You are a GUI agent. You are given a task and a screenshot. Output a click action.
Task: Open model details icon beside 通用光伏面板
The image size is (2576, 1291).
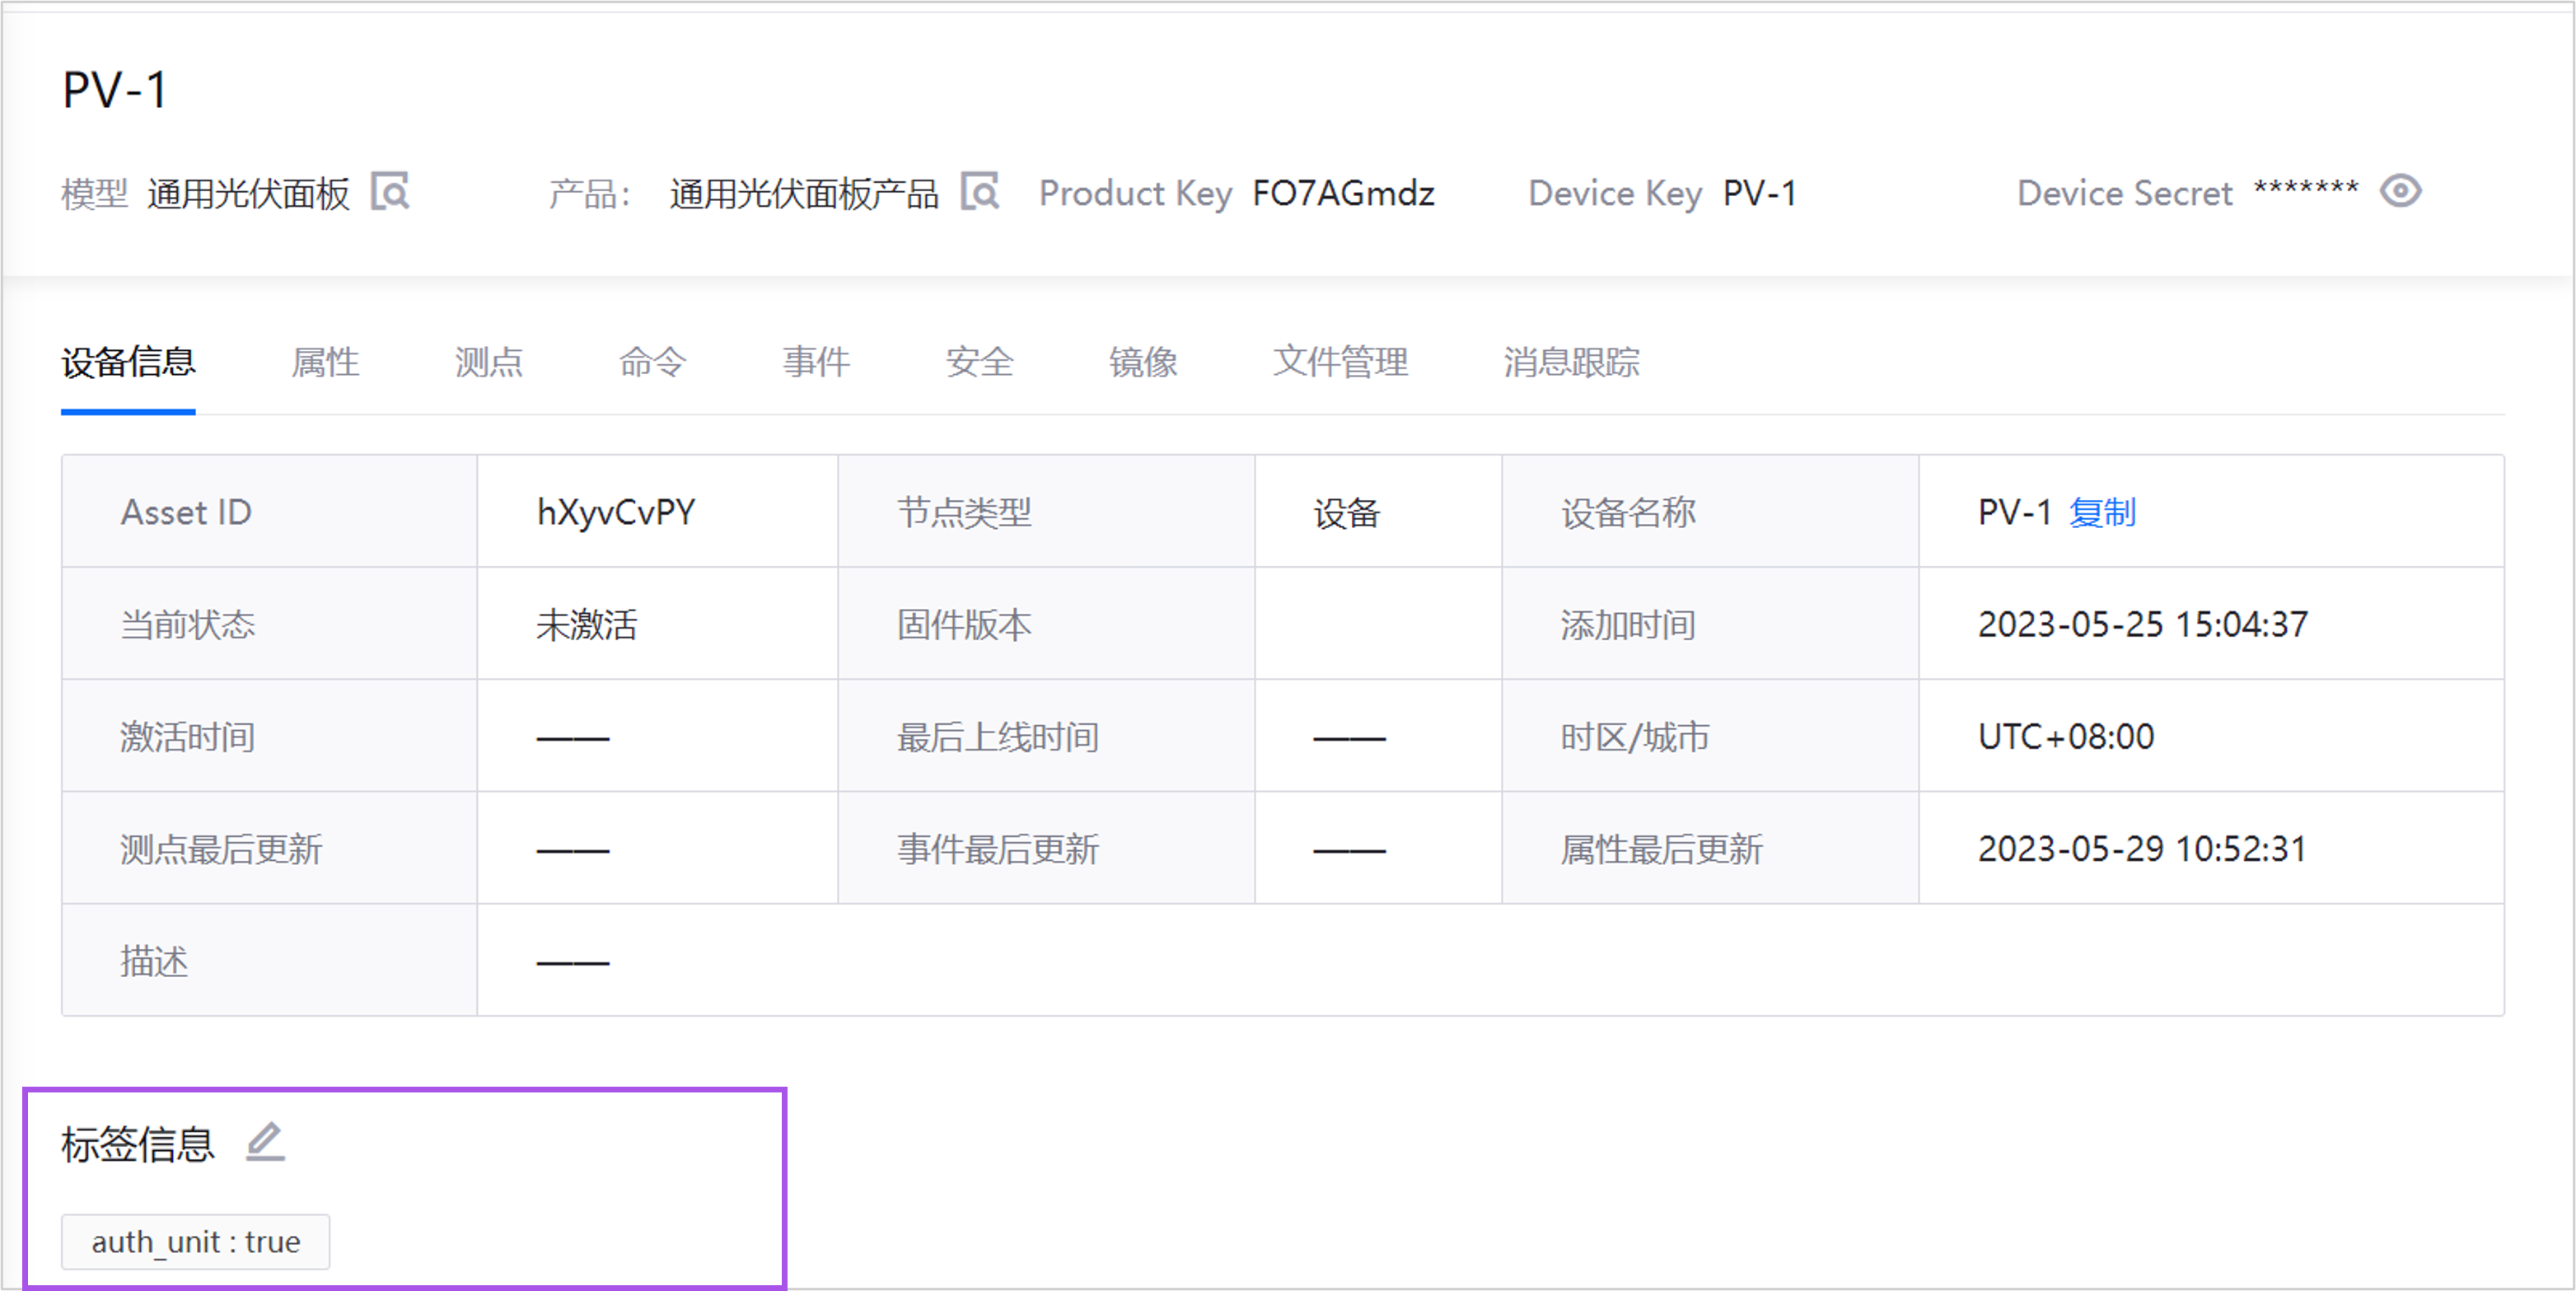tap(390, 191)
